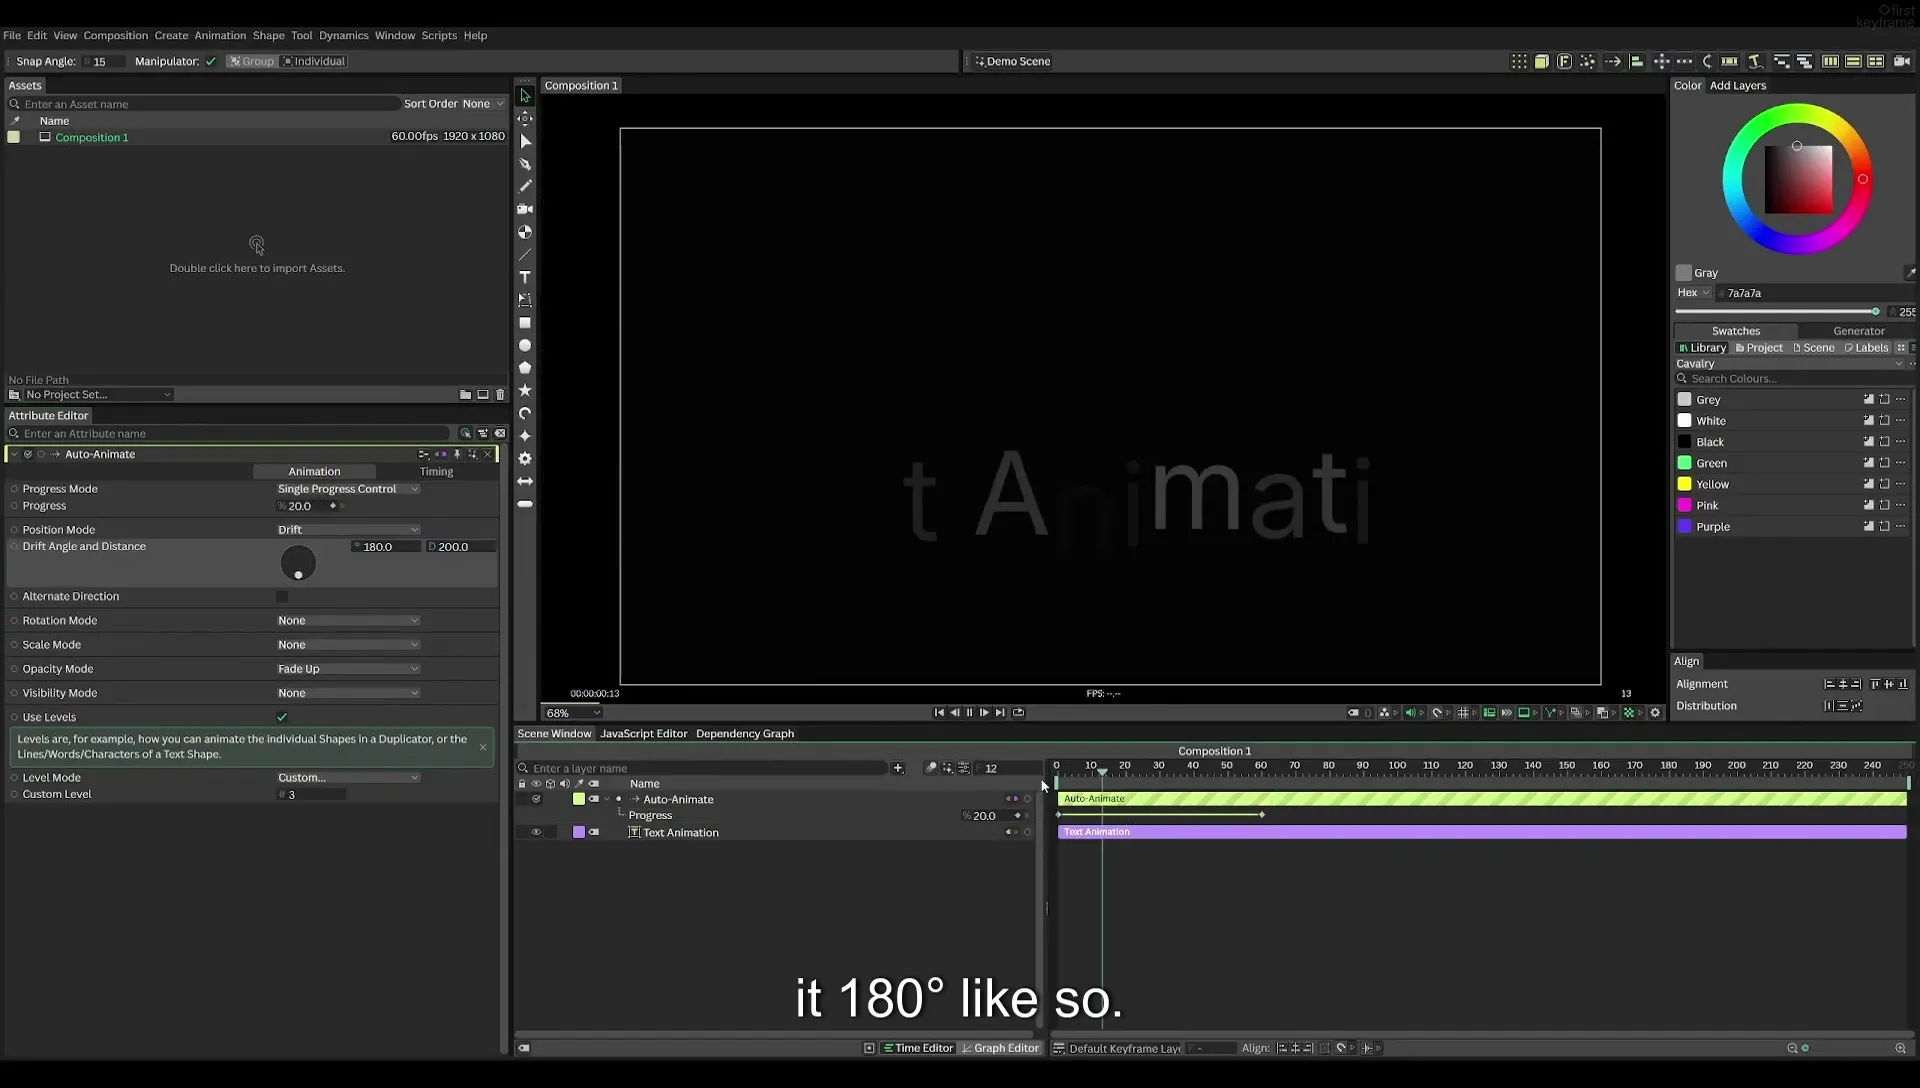
Task: Toggle the Alternate Direction checkbox
Action: 282,596
